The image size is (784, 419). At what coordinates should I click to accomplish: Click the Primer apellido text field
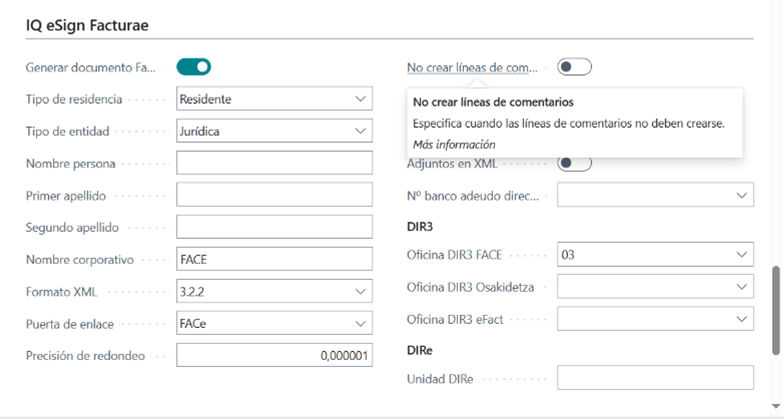coord(274,195)
